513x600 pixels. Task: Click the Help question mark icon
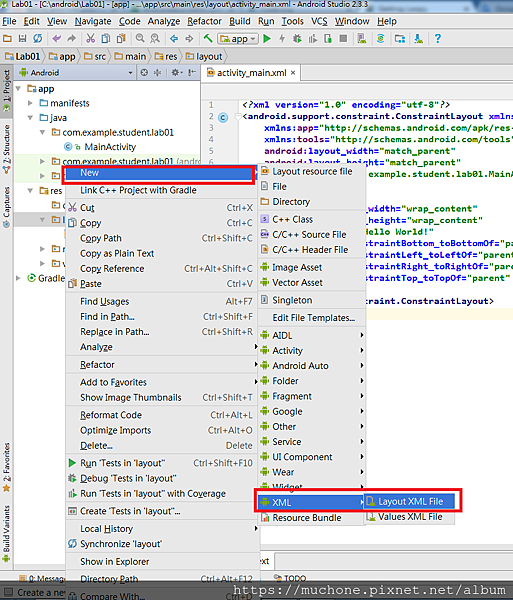pyautogui.click(x=438, y=39)
